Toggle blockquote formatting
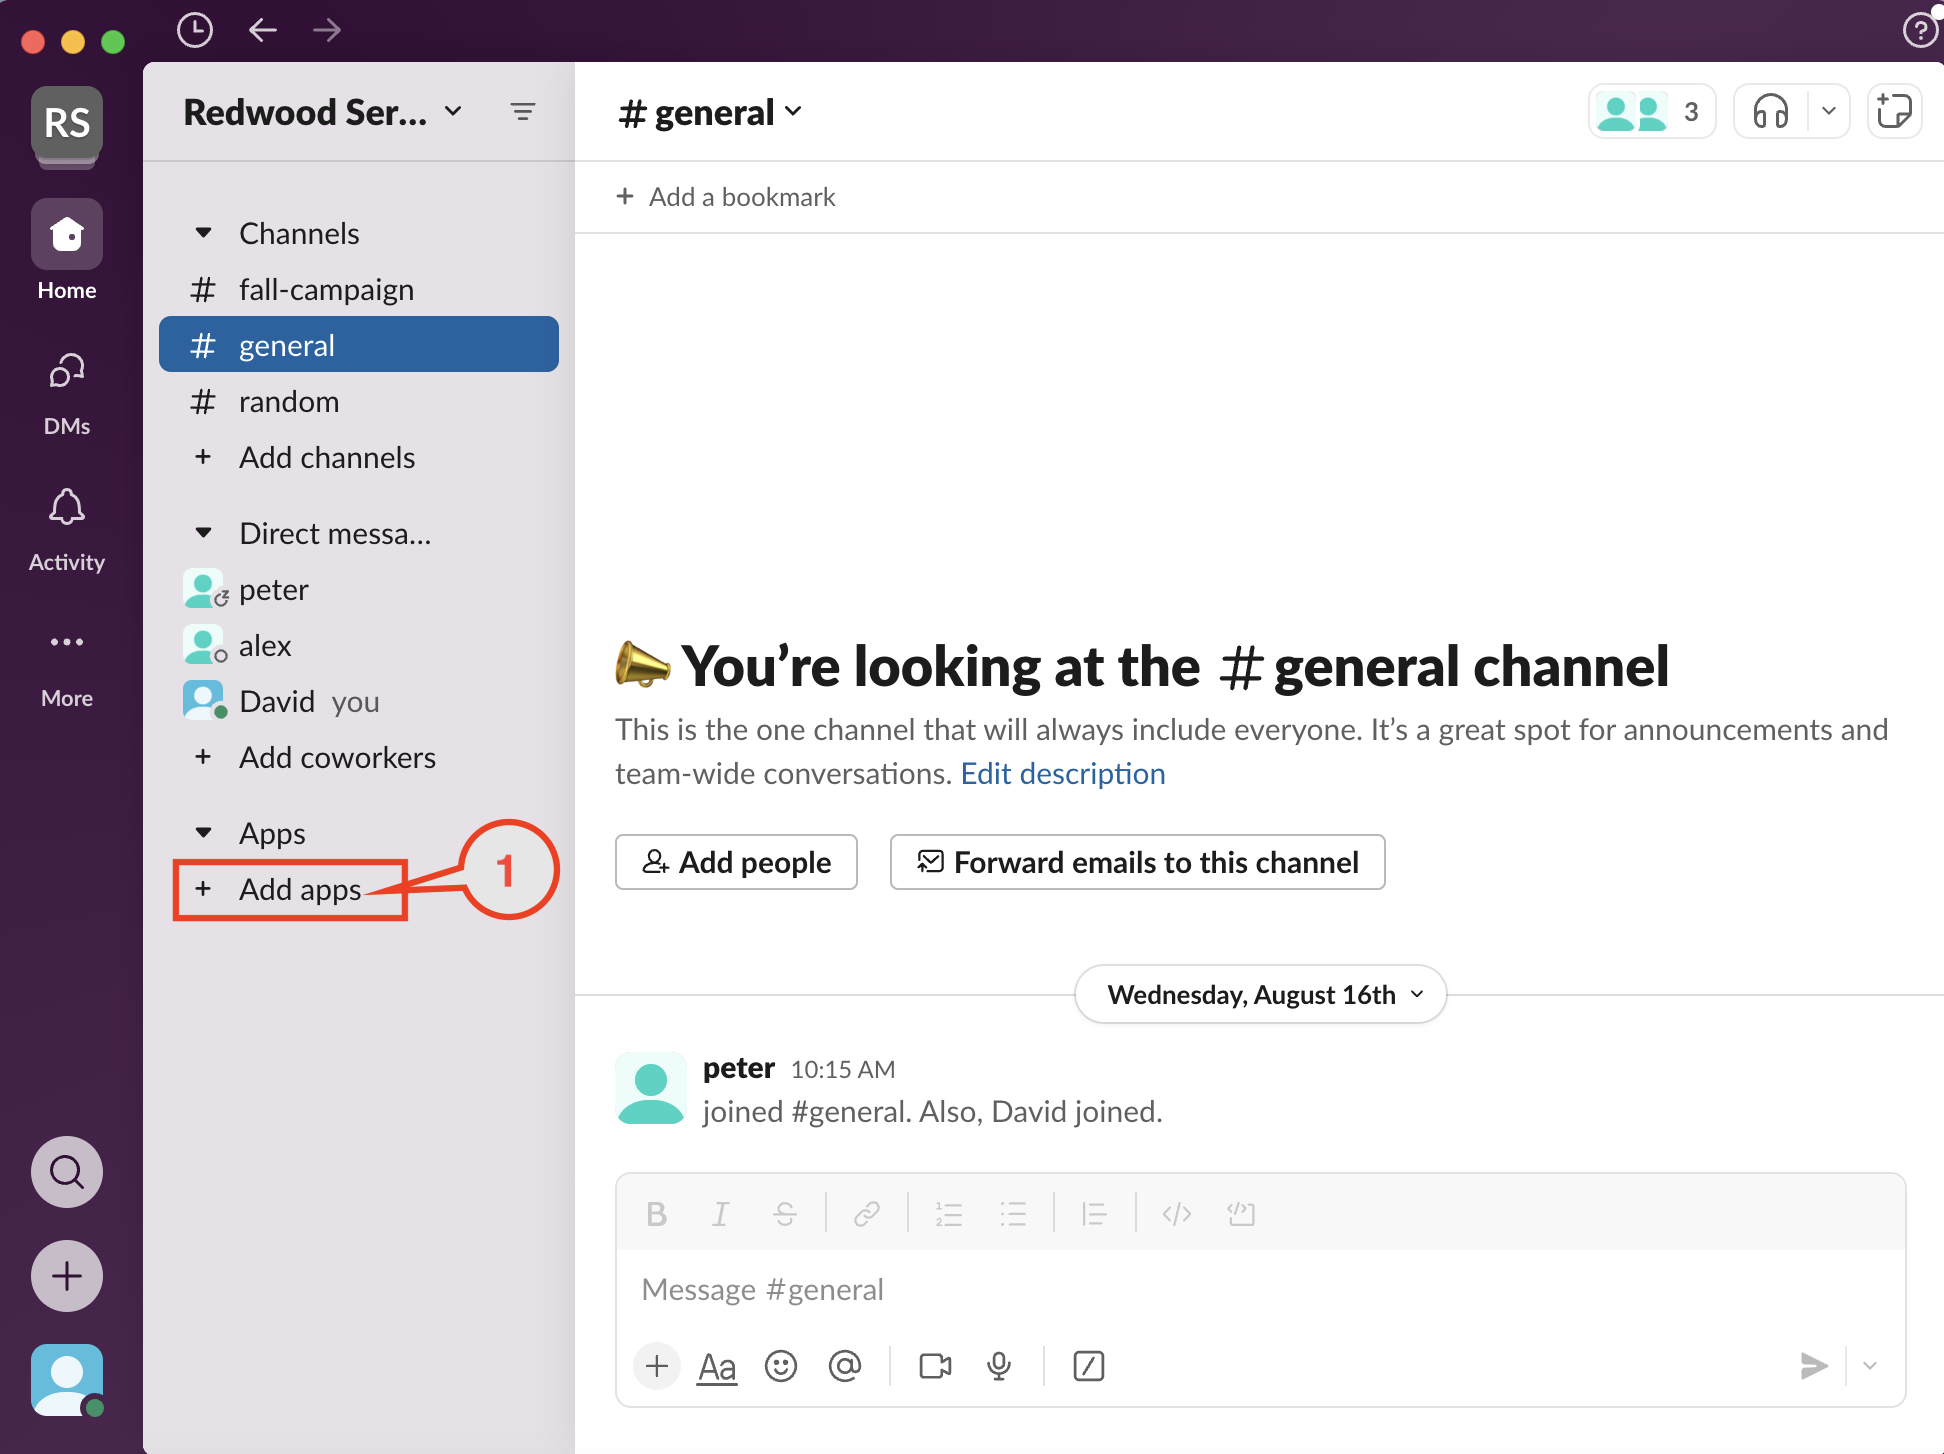 [x=1094, y=1214]
